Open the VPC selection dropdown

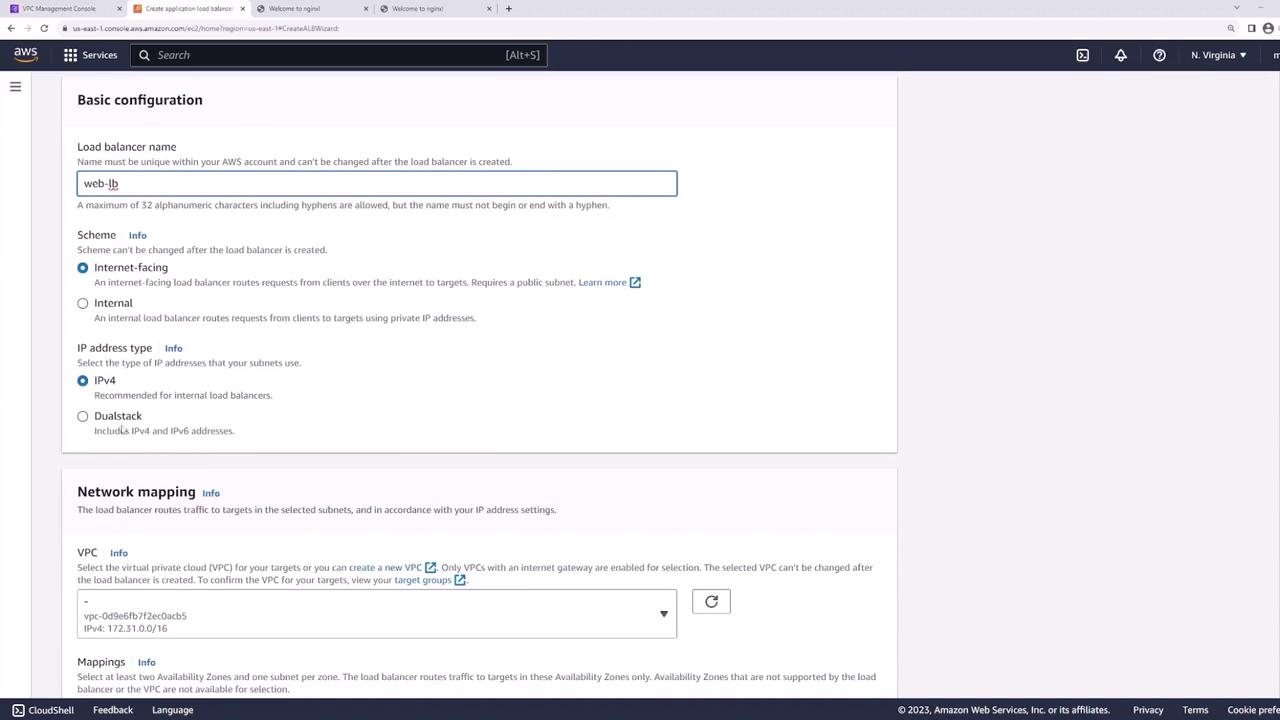pos(377,614)
